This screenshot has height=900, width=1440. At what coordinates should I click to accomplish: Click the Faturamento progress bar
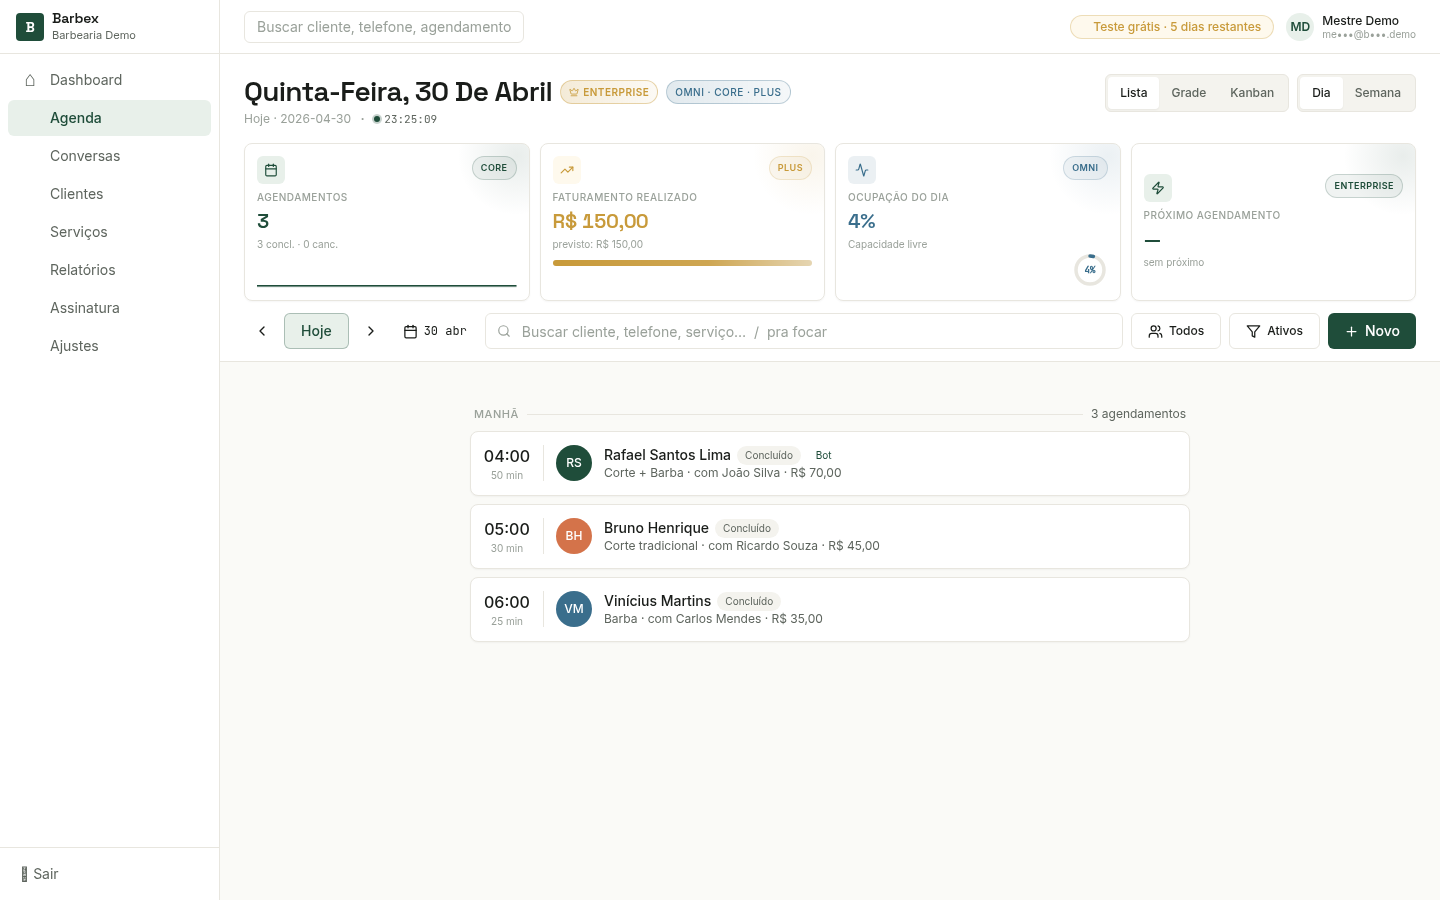682,263
